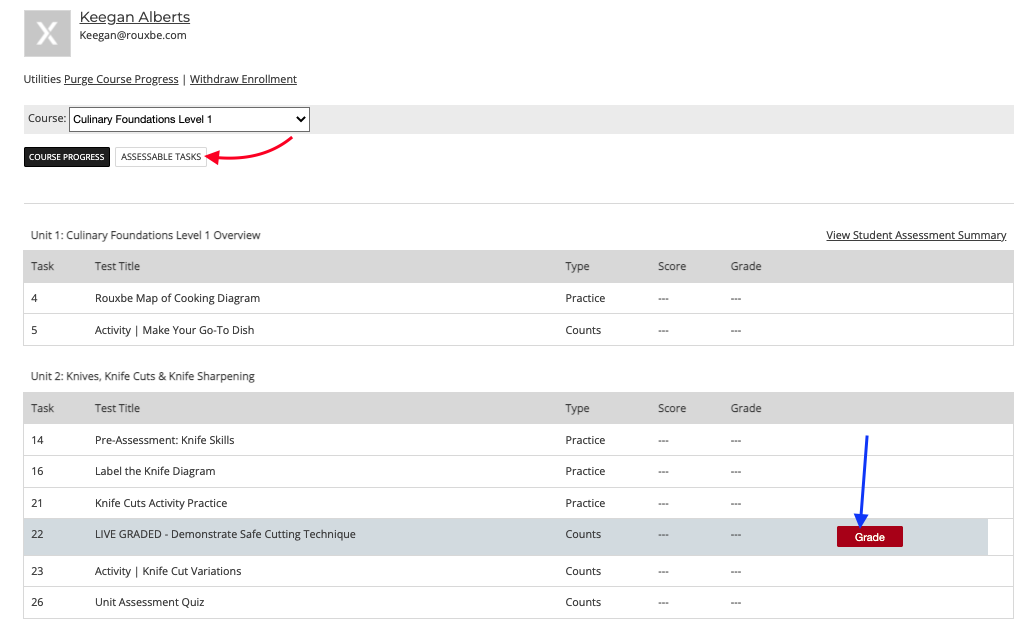The width and height of the screenshot is (1024, 632).
Task: Click task number 4 cell
Action: 34,298
